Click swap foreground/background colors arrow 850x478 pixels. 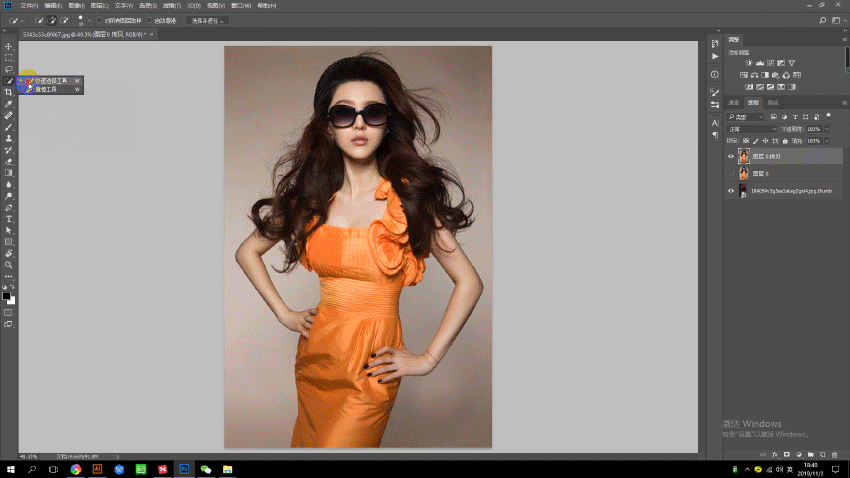12,287
